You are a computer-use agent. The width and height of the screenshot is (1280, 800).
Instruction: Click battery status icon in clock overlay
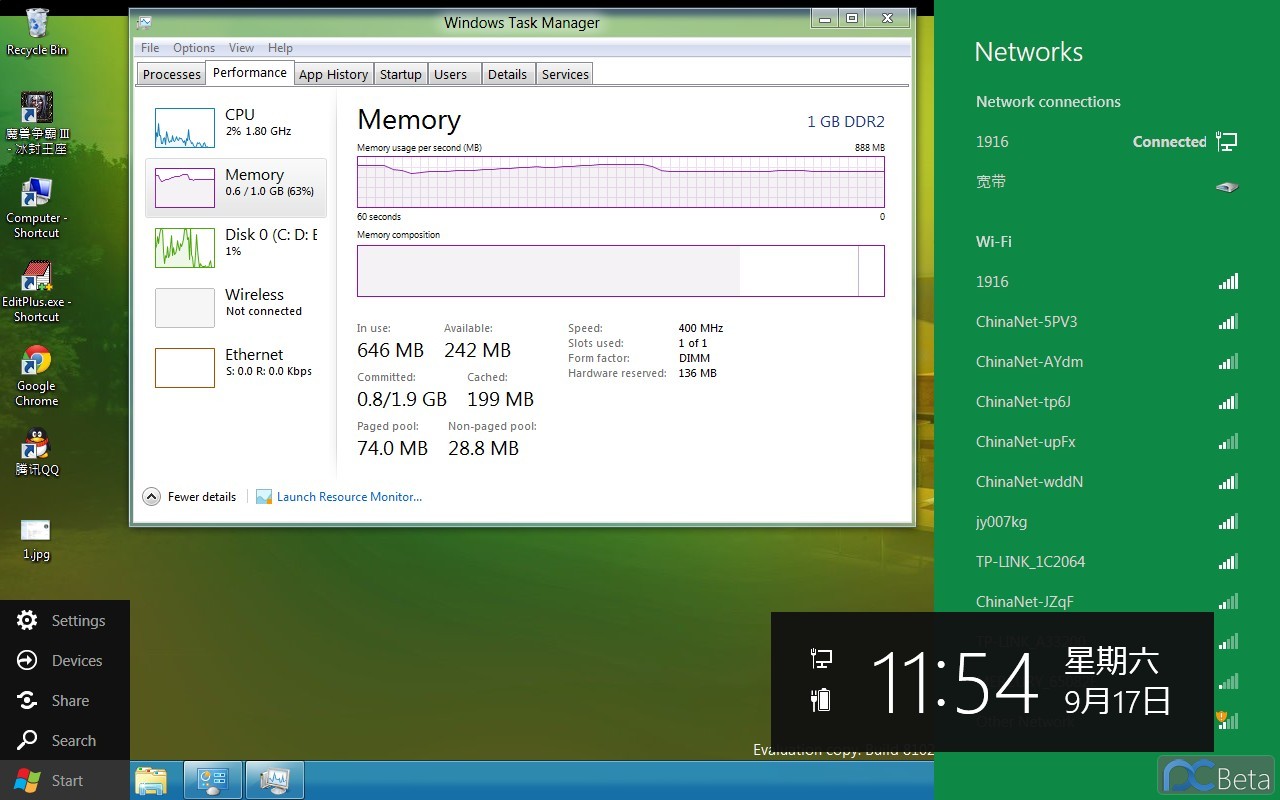[821, 699]
